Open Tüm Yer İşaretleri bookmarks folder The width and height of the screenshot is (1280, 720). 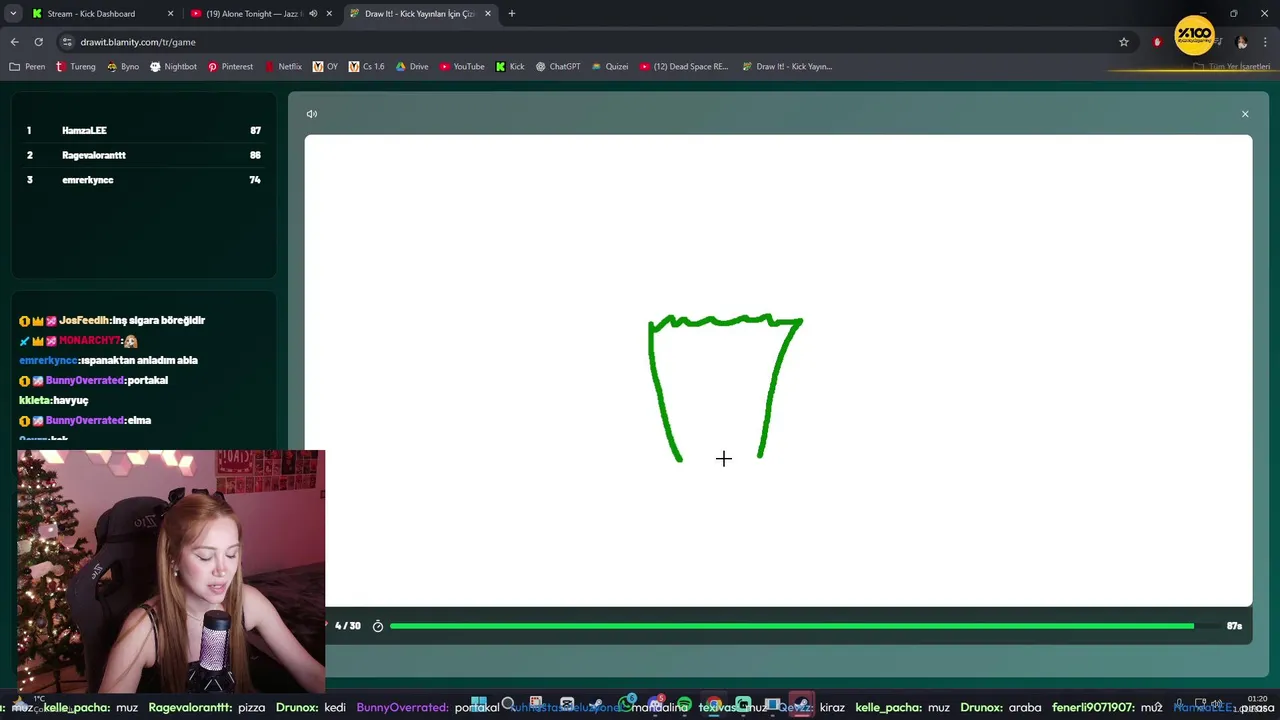[x=1232, y=67]
